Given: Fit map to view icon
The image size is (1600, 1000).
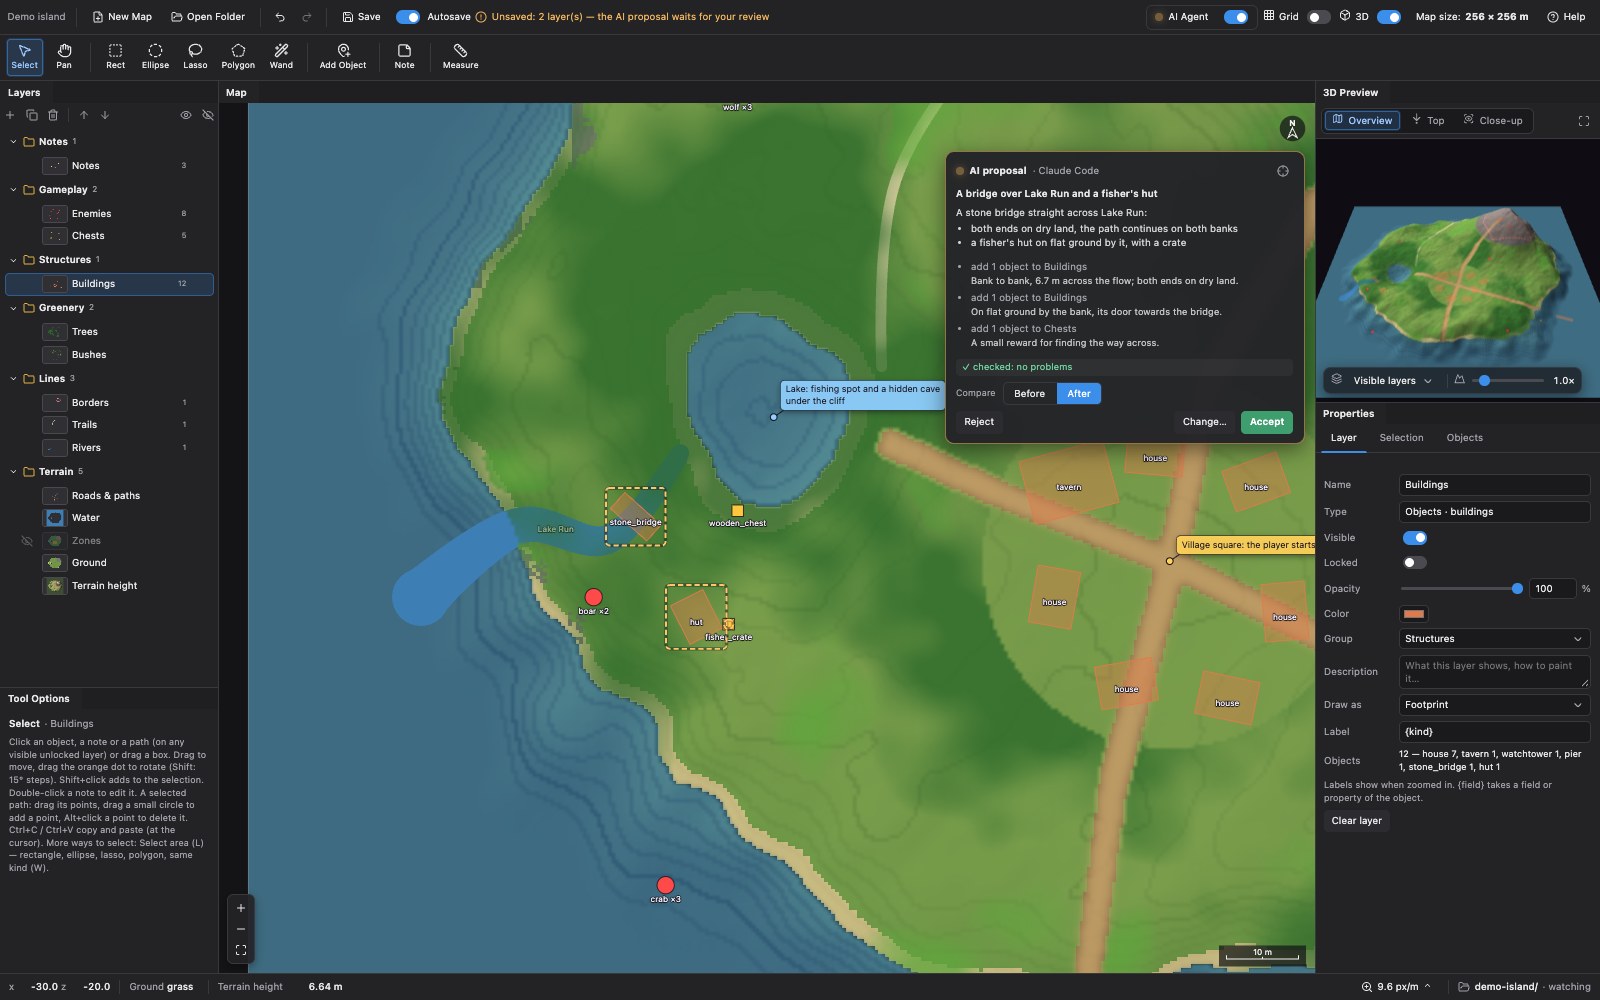Looking at the screenshot, I should (x=241, y=950).
